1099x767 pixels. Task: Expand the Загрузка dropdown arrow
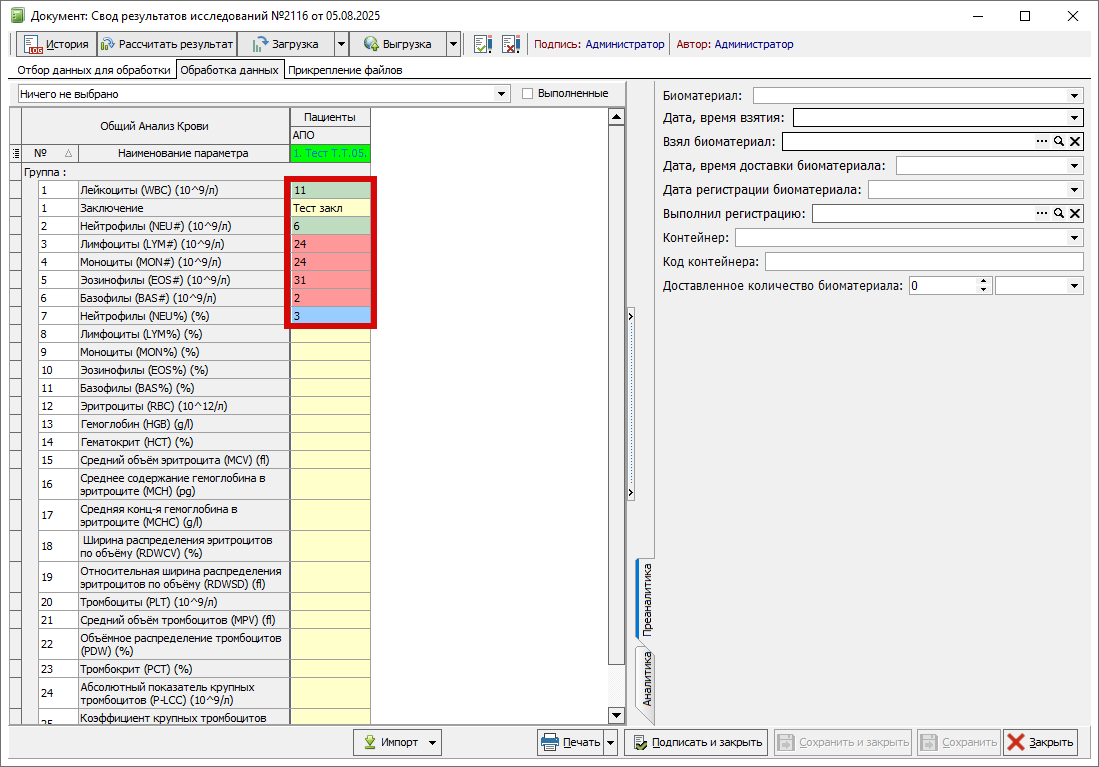click(x=341, y=44)
